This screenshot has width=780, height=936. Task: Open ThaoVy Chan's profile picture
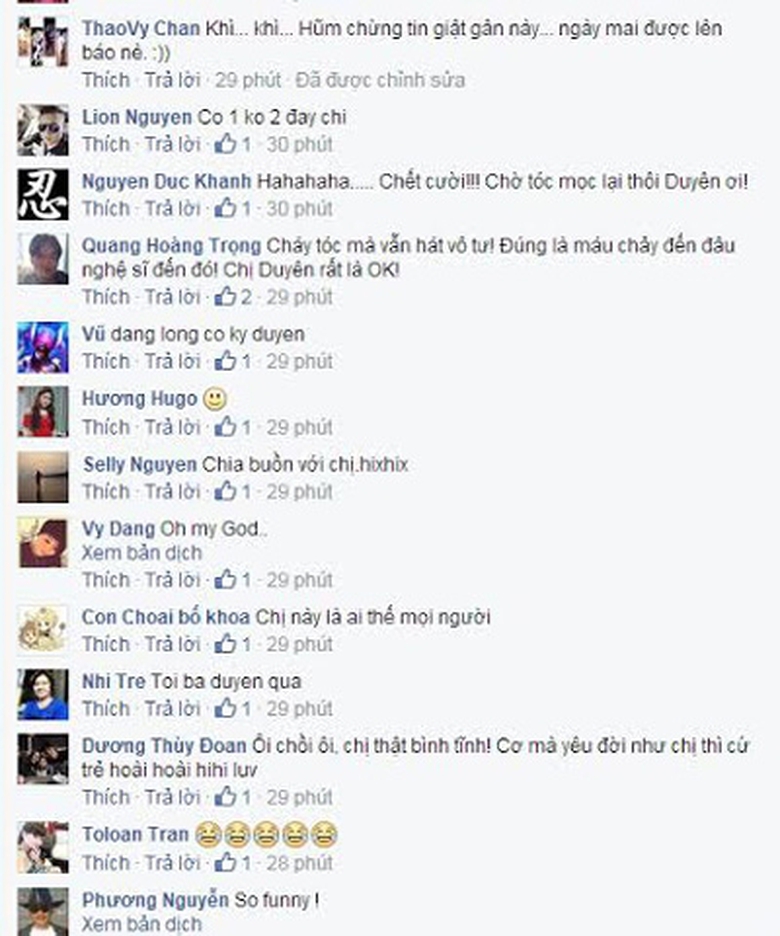(x=42, y=41)
